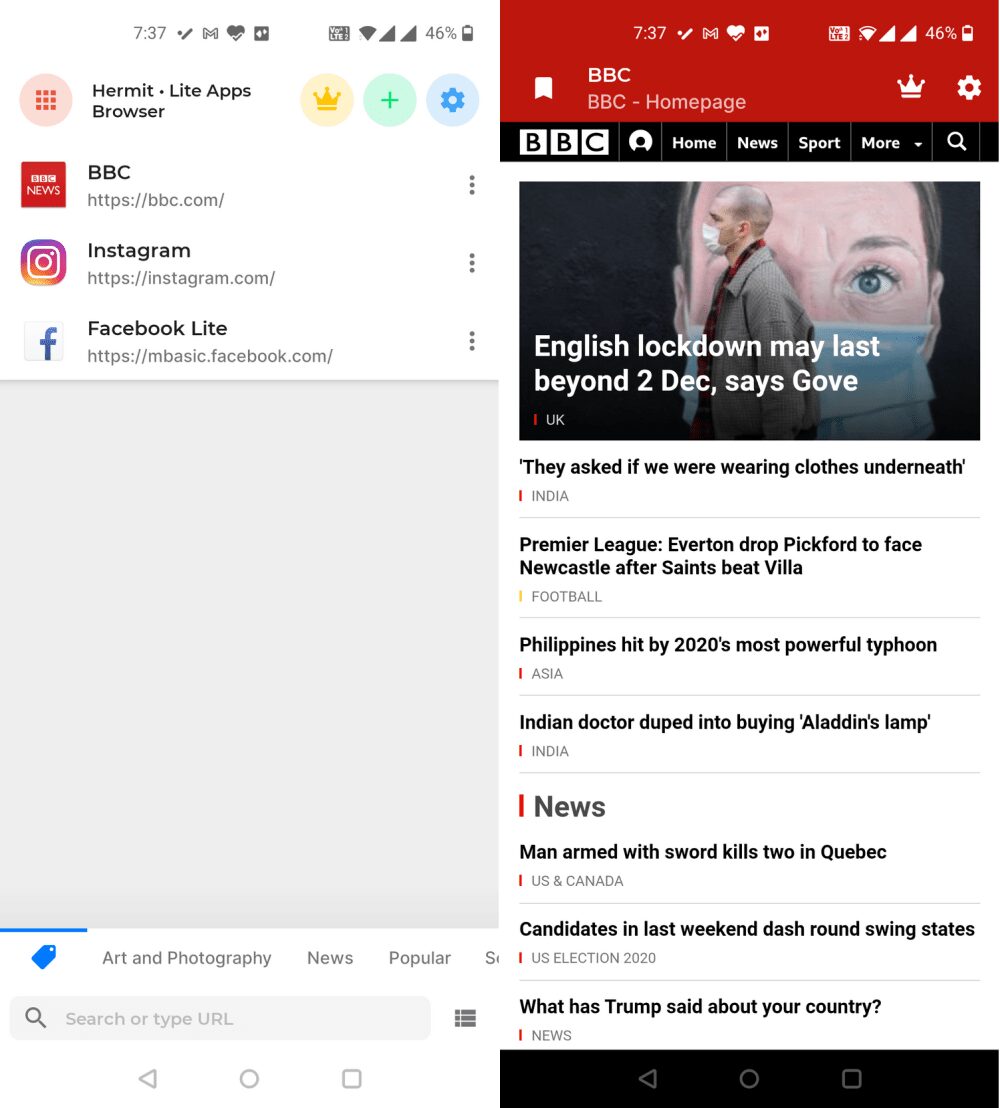Tap Android home button in BBC window
This screenshot has width=1000, height=1108.
coord(749,1078)
